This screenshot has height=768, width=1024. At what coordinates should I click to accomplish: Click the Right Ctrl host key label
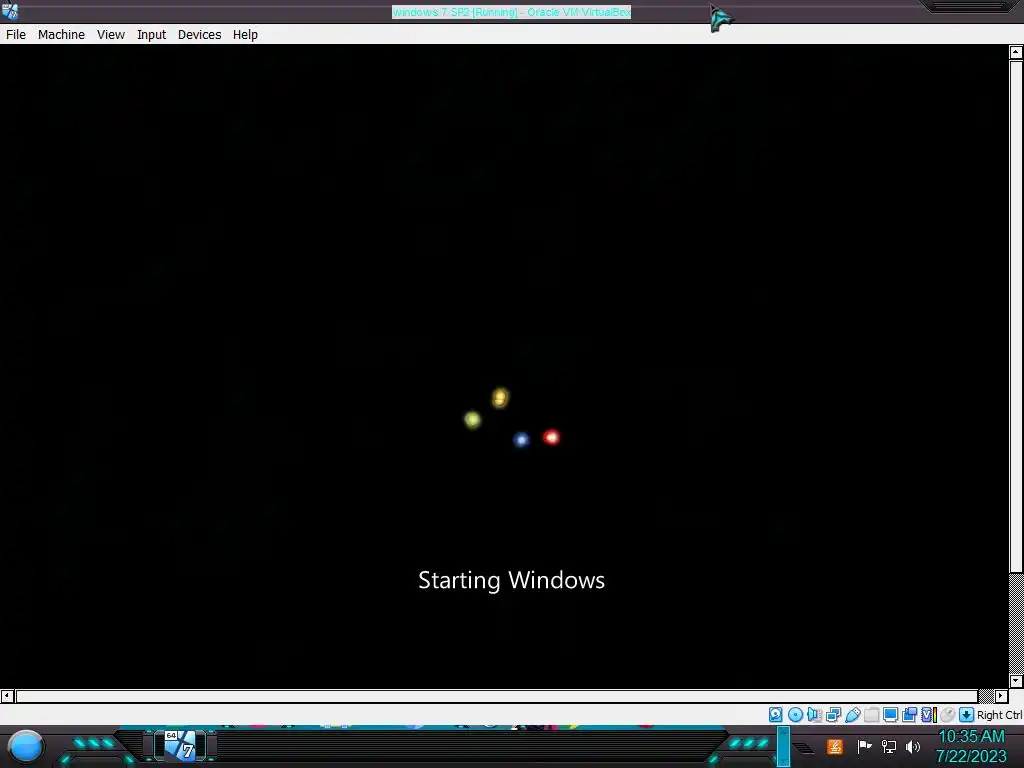[999, 715]
